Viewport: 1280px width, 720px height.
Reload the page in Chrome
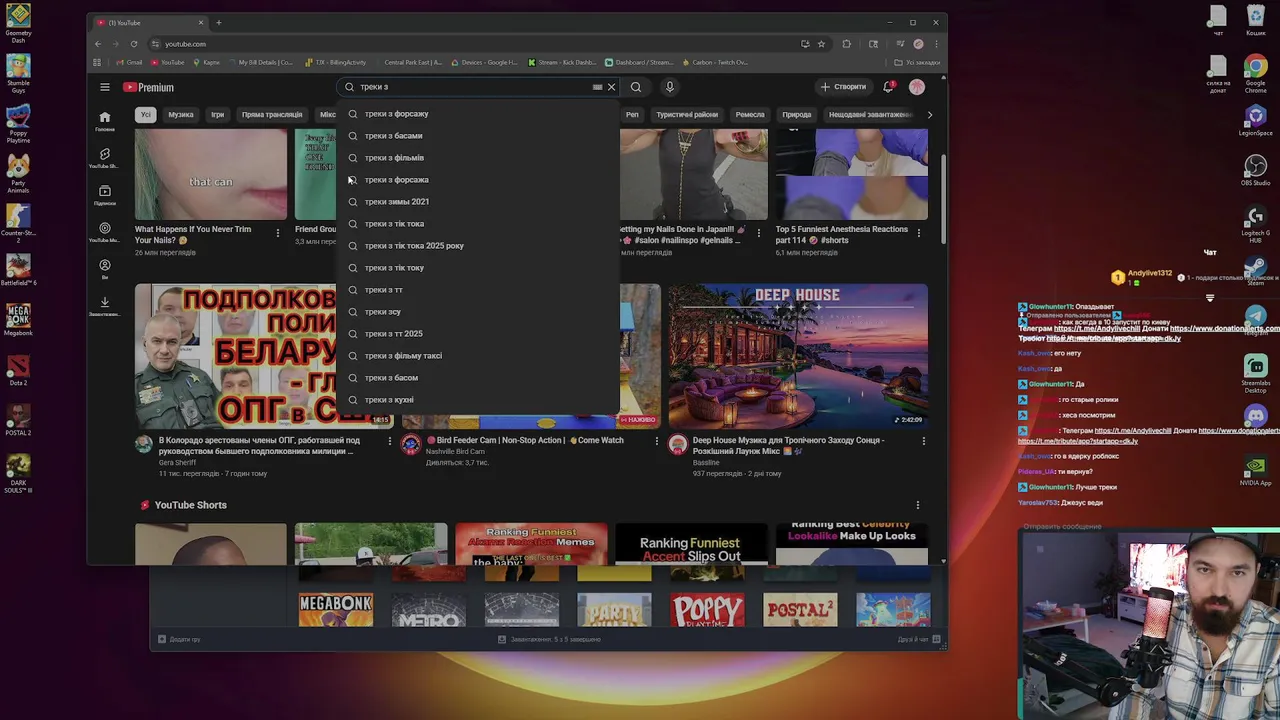(133, 44)
